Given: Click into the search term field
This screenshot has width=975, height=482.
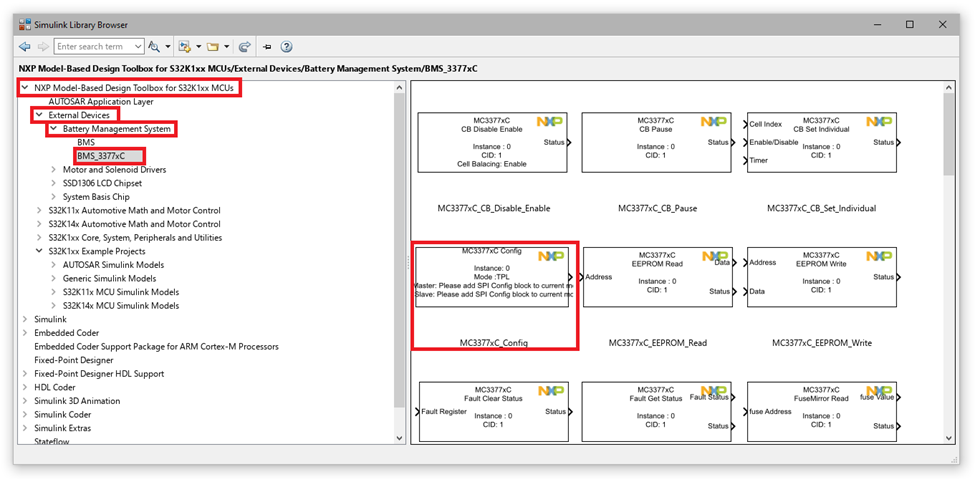Looking at the screenshot, I should tap(93, 47).
